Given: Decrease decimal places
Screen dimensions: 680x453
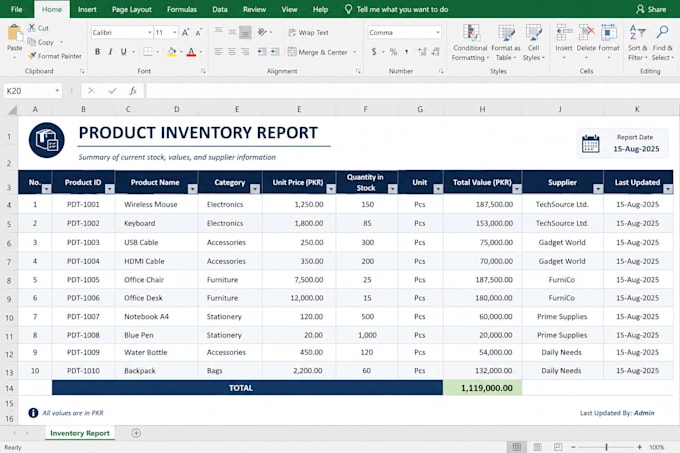Looking at the screenshot, I should point(435,52).
